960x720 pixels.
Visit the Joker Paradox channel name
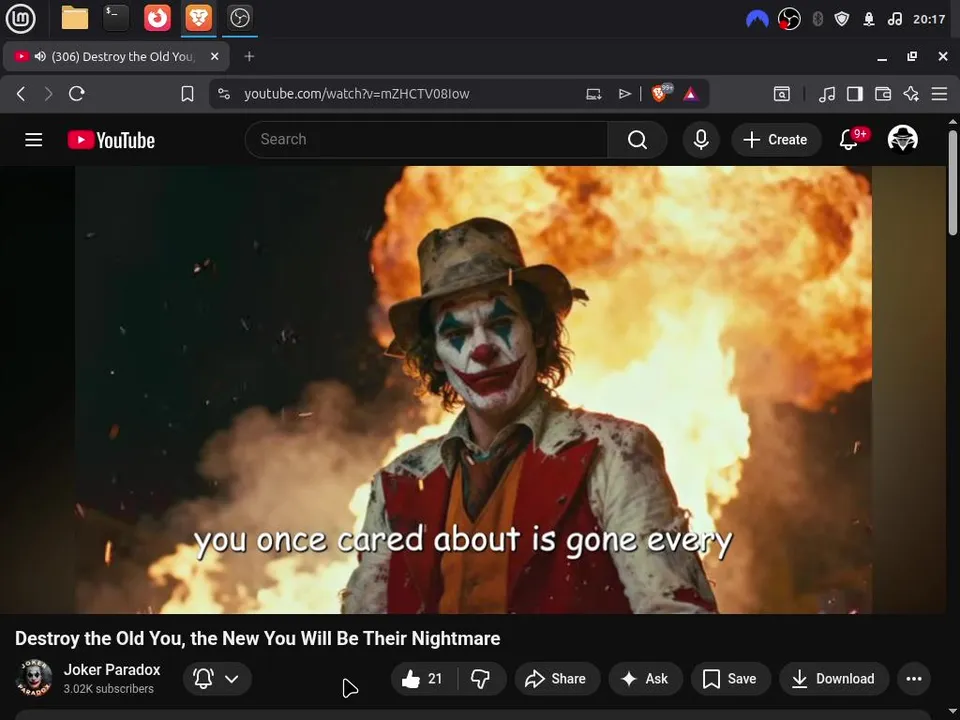(112, 670)
